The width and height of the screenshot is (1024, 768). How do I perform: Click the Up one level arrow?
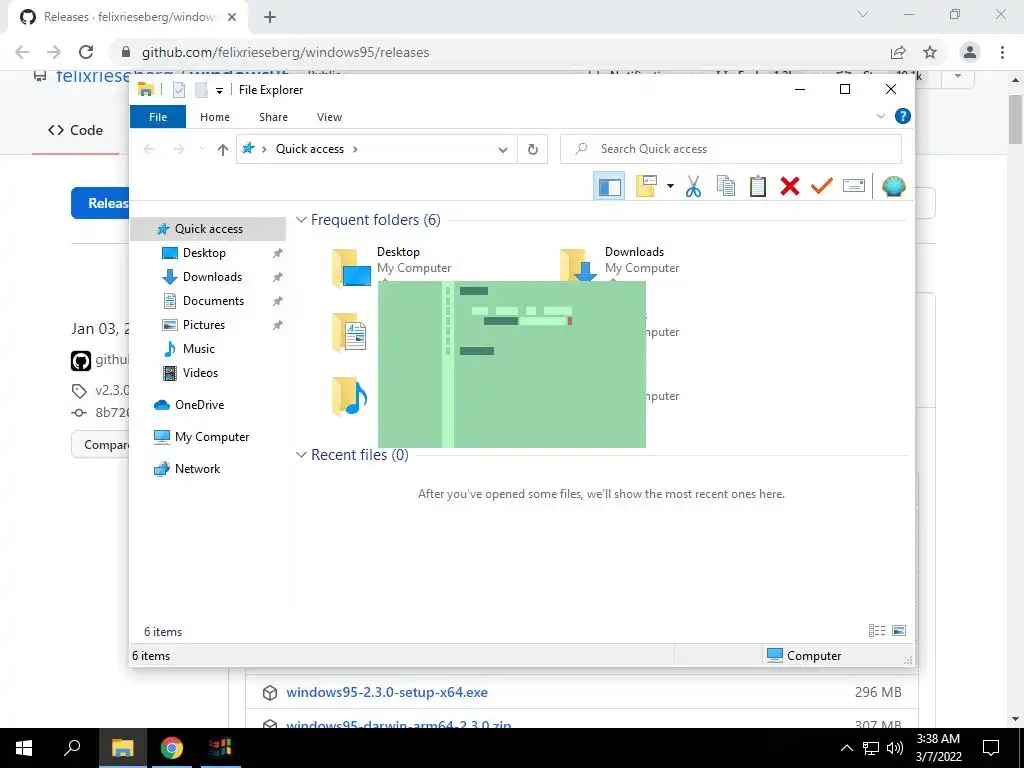coord(223,150)
